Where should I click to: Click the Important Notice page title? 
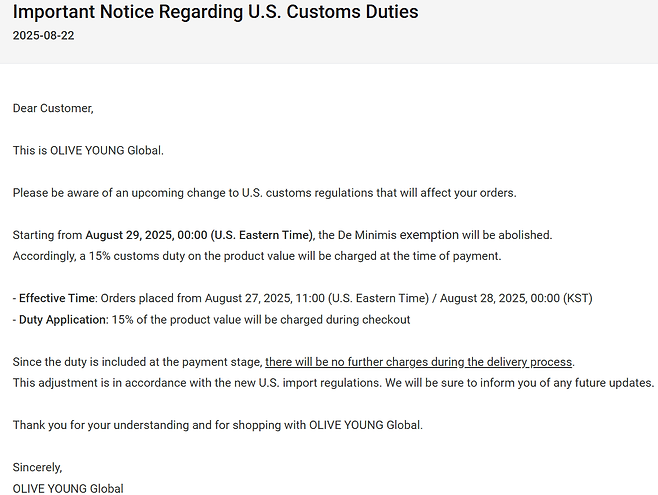pyautogui.click(x=215, y=13)
